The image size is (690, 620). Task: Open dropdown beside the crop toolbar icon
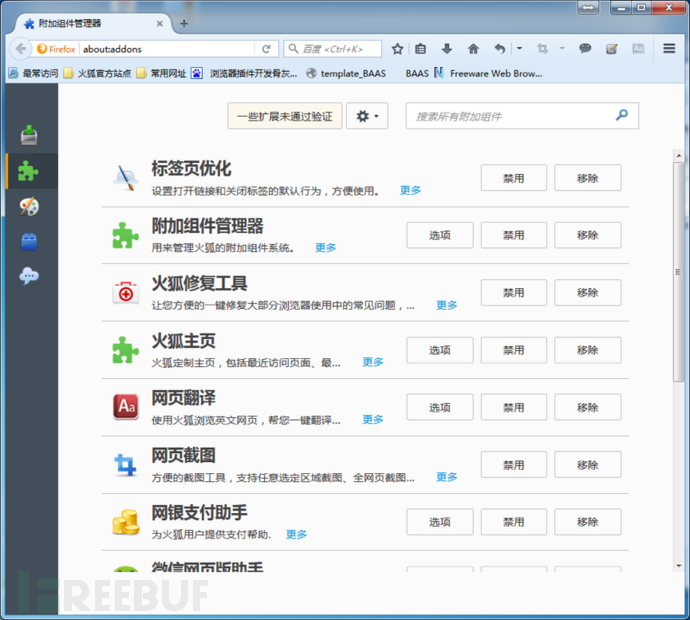(x=562, y=48)
